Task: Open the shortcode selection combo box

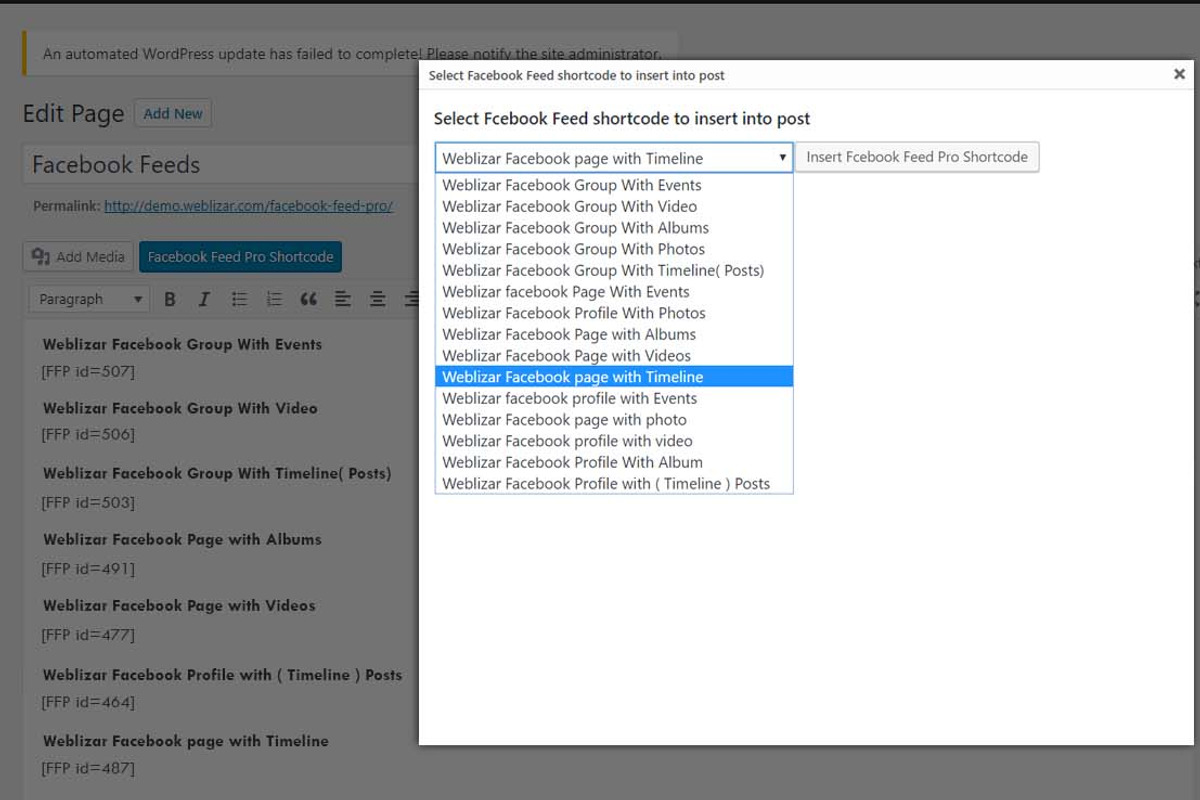Action: click(614, 158)
